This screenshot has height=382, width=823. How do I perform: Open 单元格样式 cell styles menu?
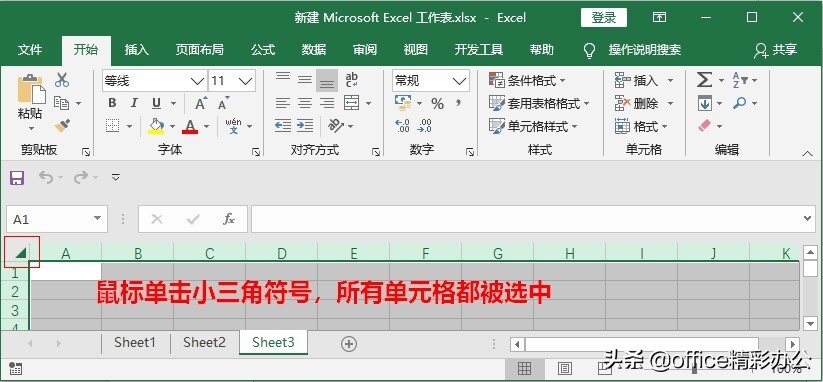(x=533, y=126)
